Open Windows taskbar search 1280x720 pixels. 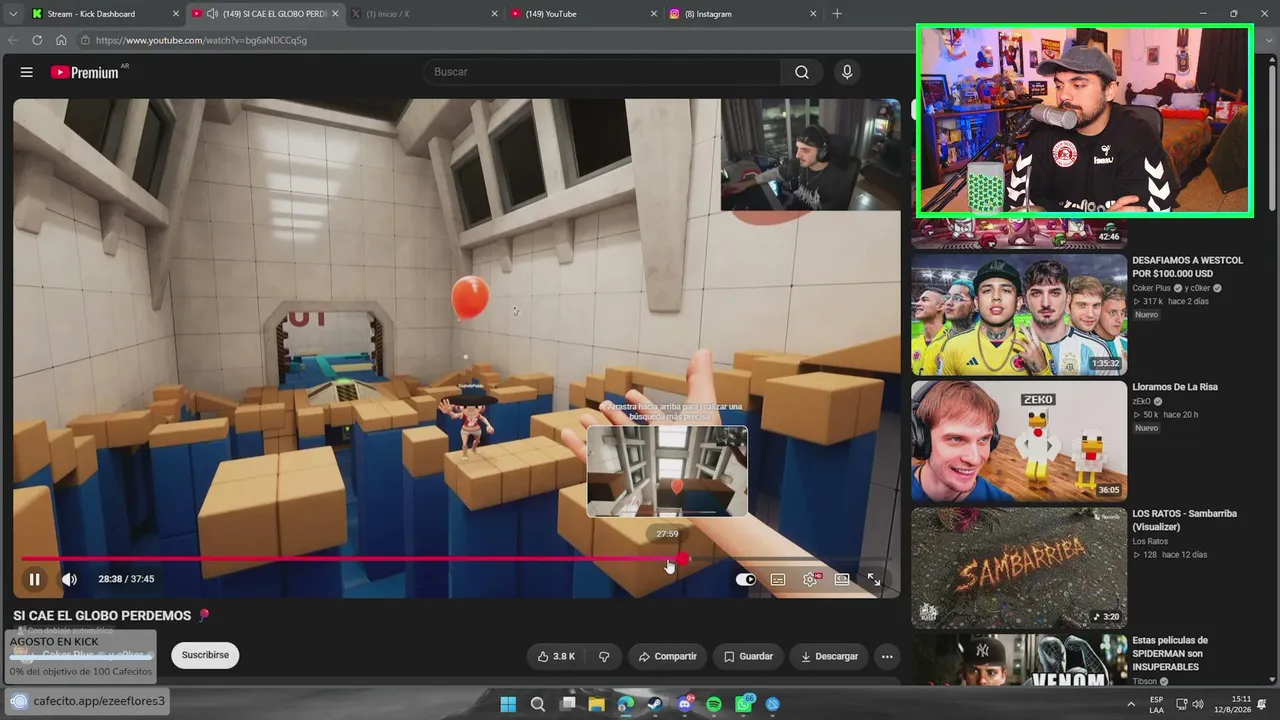538,704
